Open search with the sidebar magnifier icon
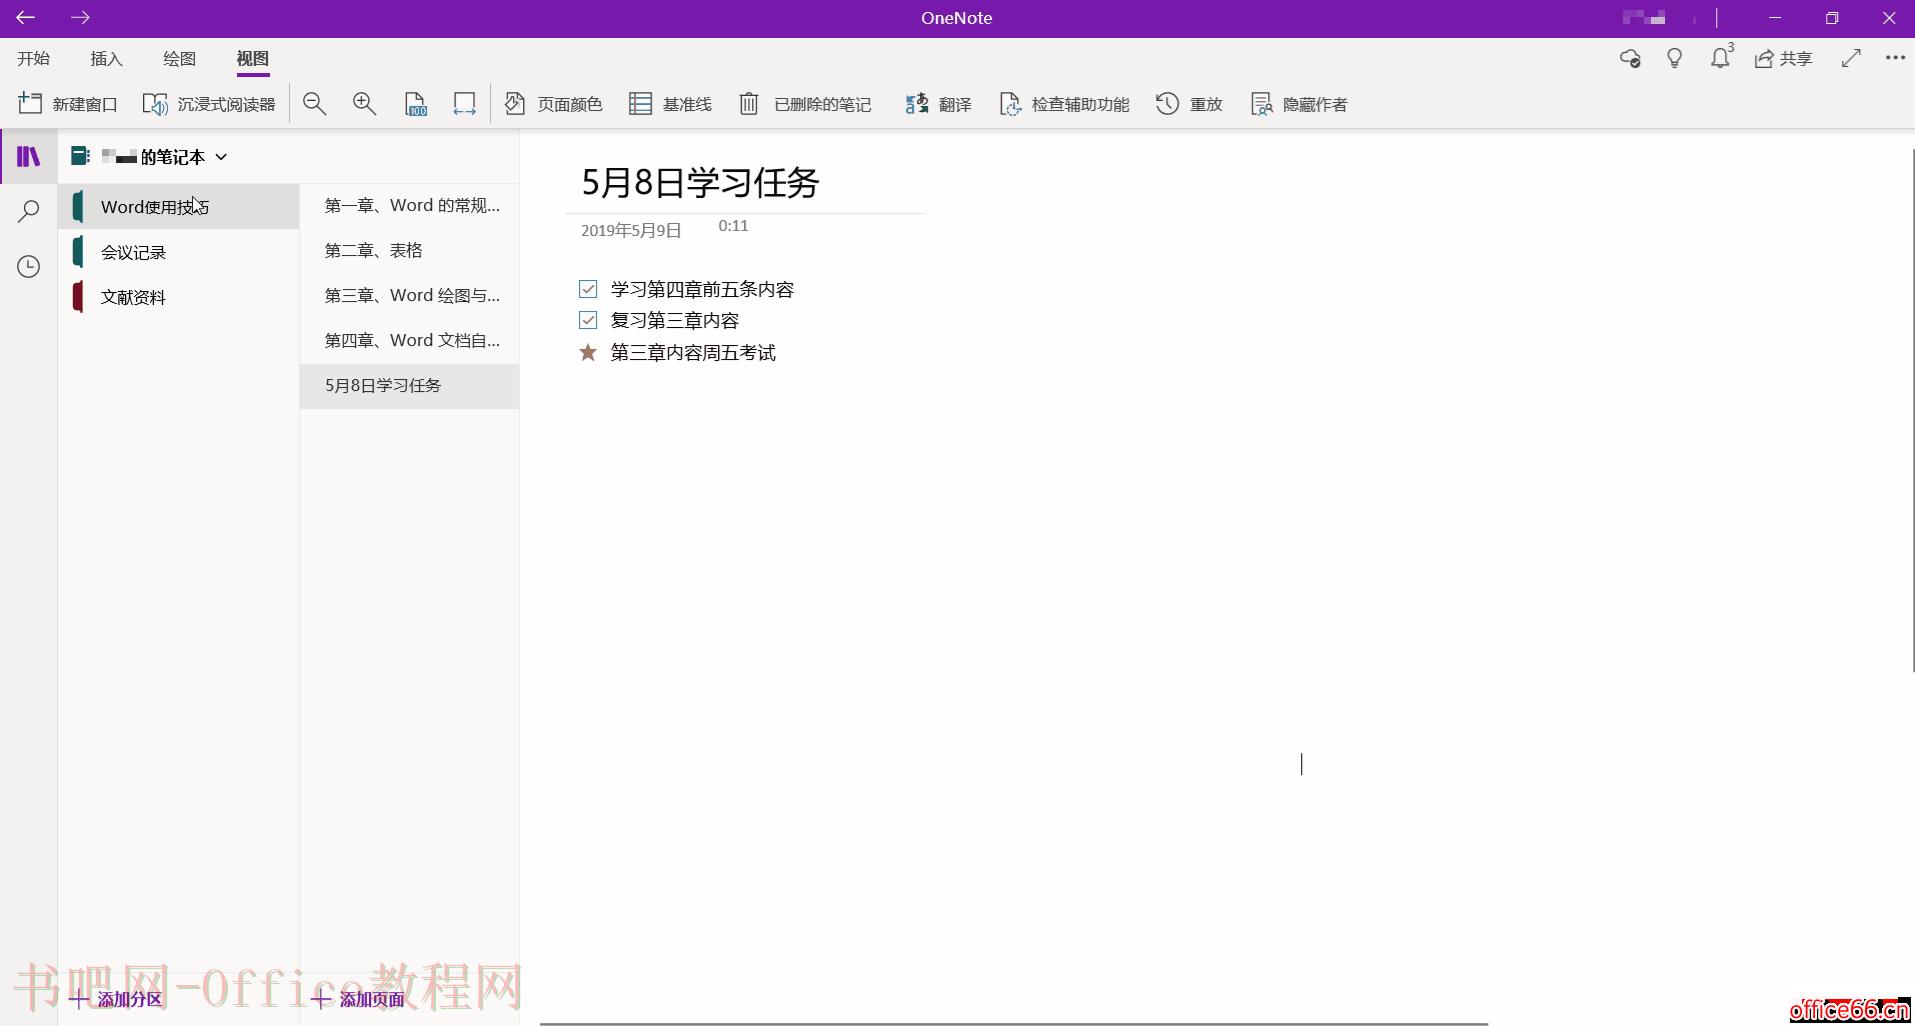Screen dimensions: 1915x1026 pos(28,211)
